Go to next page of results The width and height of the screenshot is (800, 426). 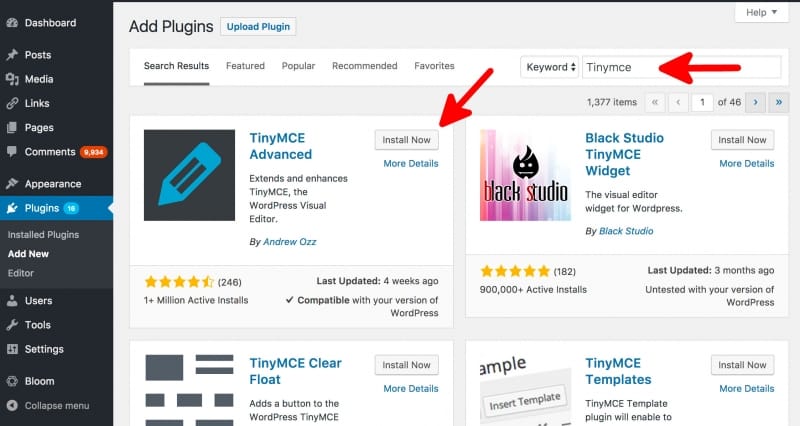pyautogui.click(x=757, y=102)
